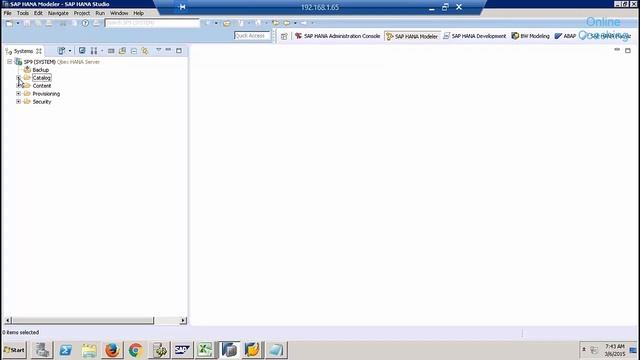Open the New wizard dropdown arrow

tap(18, 23)
